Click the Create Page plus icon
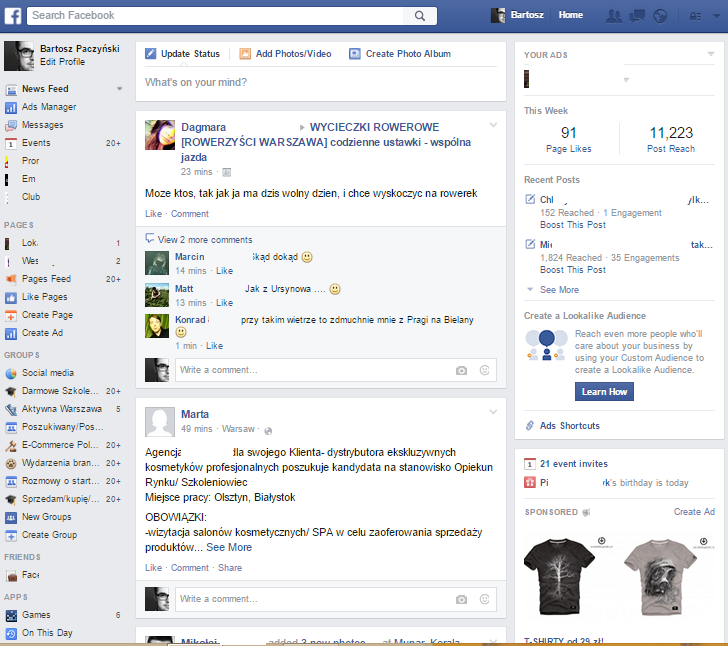Screen dimensions: 728x646 coord(11,316)
